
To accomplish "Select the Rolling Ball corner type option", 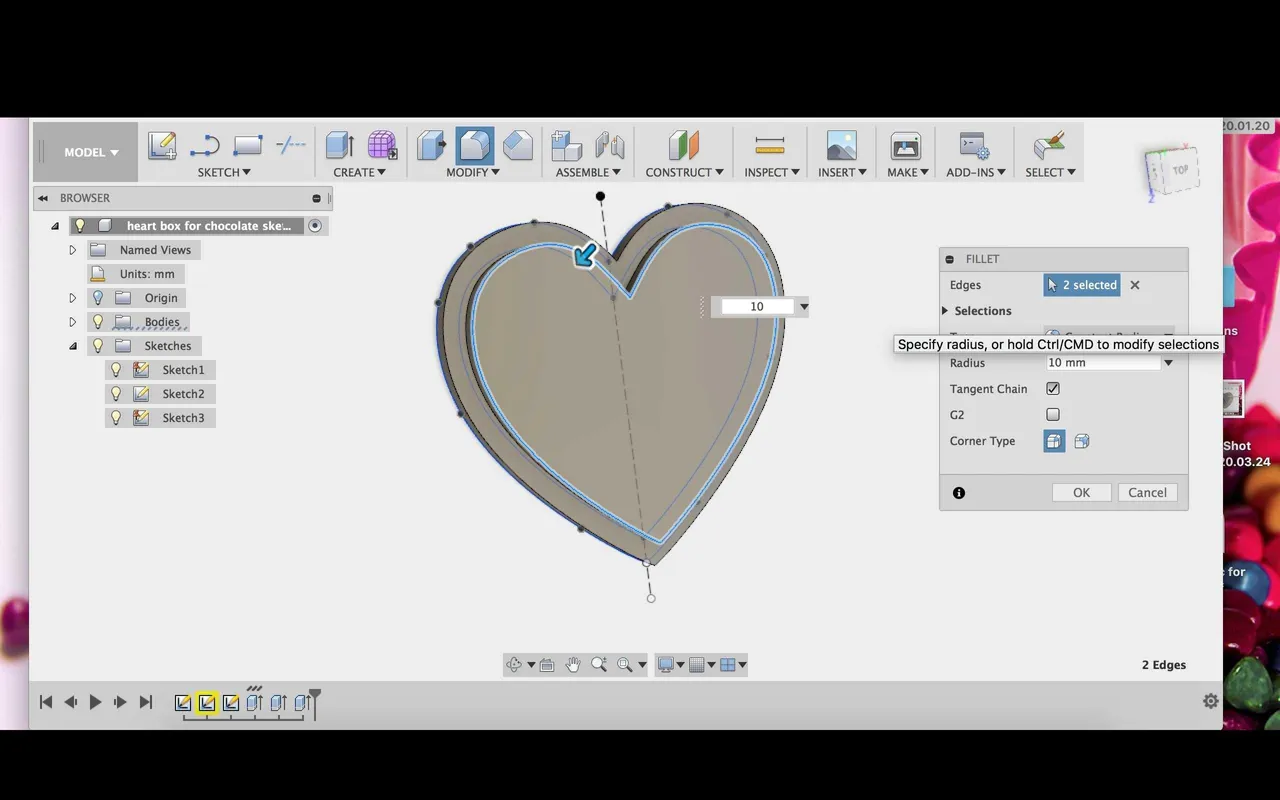I will pyautogui.click(x=1054, y=441).
